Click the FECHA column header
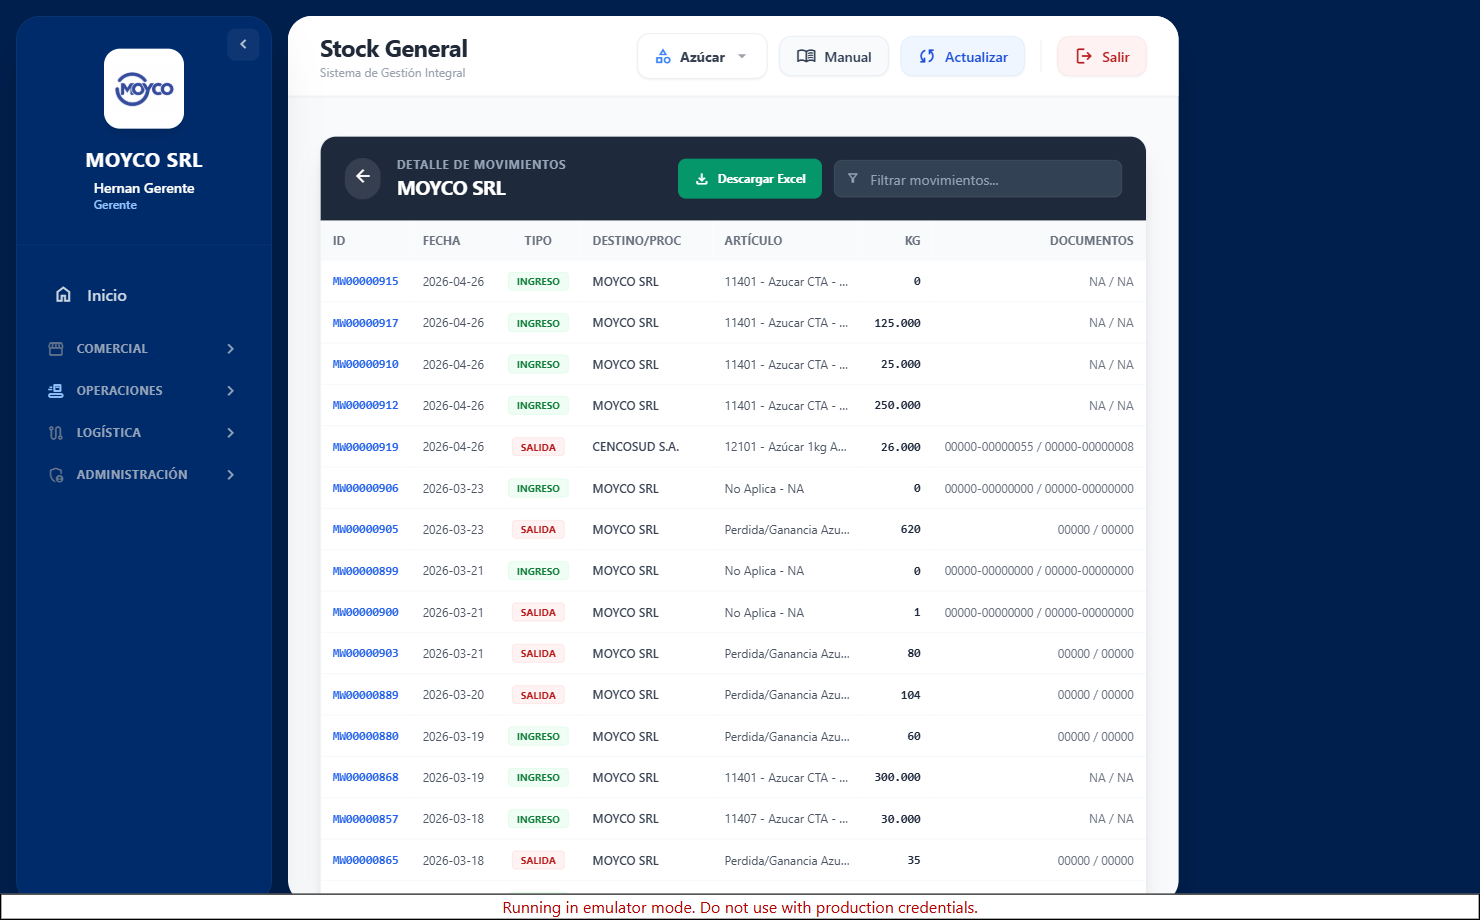 tap(442, 241)
